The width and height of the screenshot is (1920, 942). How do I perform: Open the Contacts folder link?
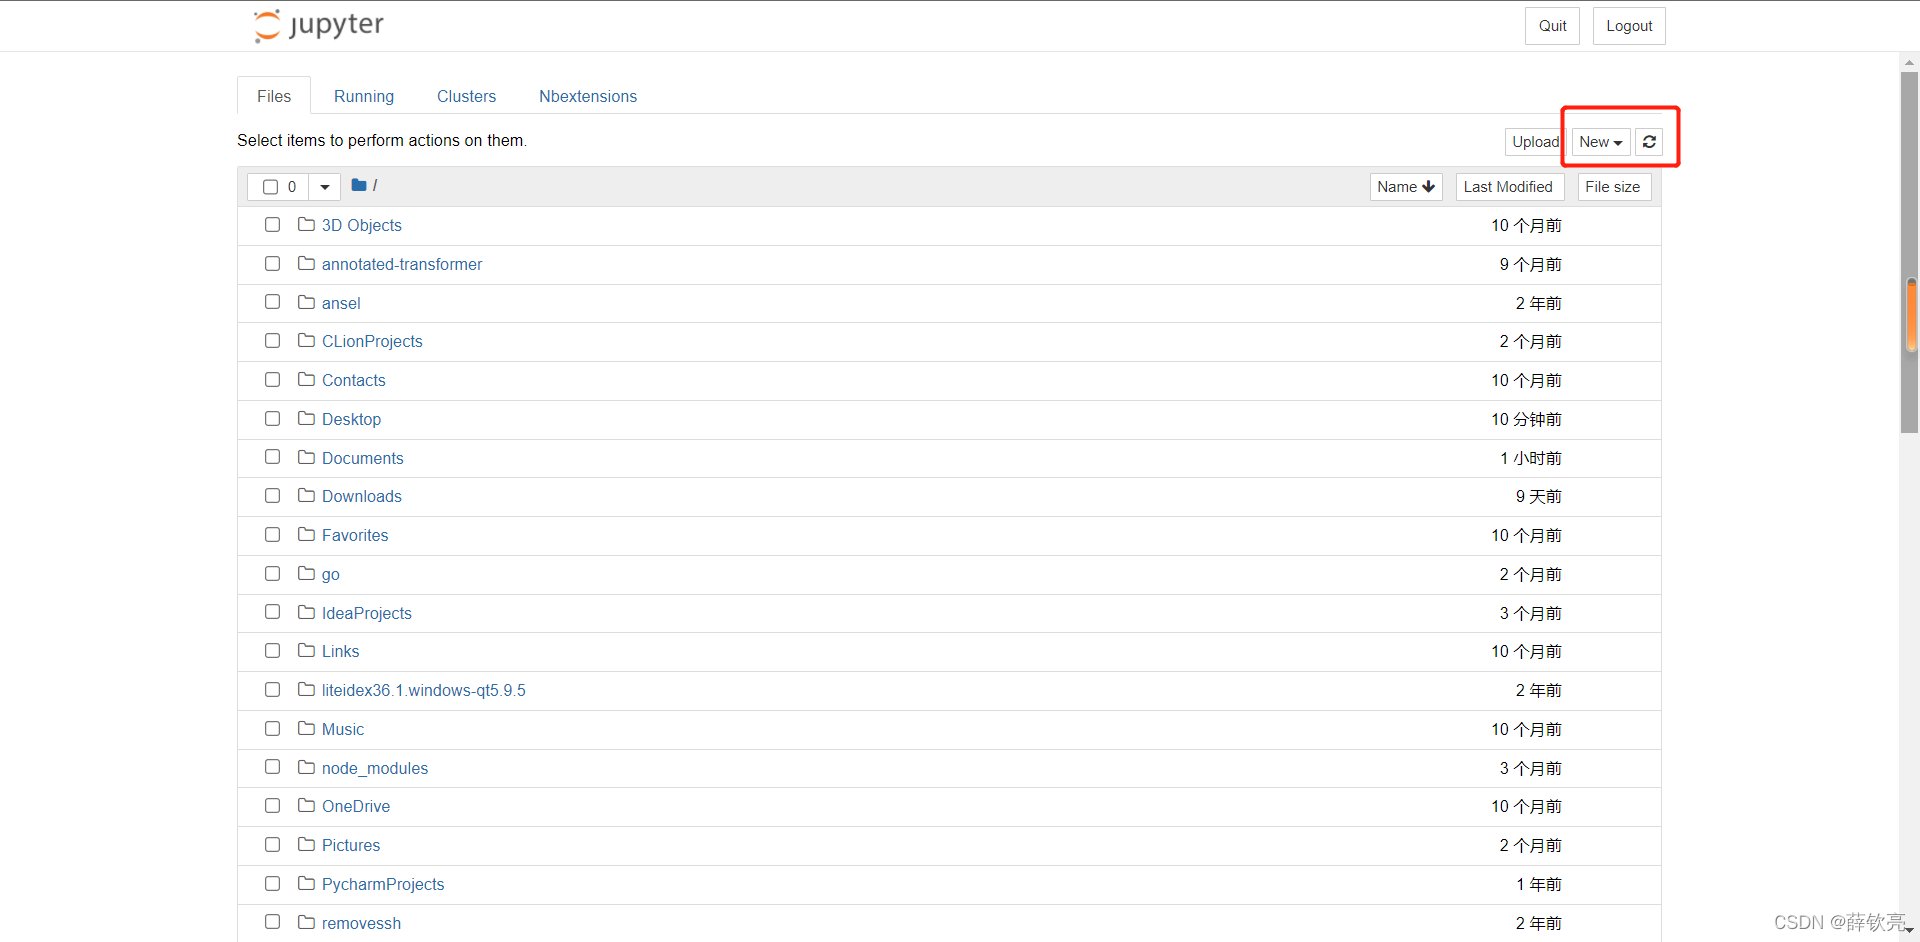click(x=354, y=380)
